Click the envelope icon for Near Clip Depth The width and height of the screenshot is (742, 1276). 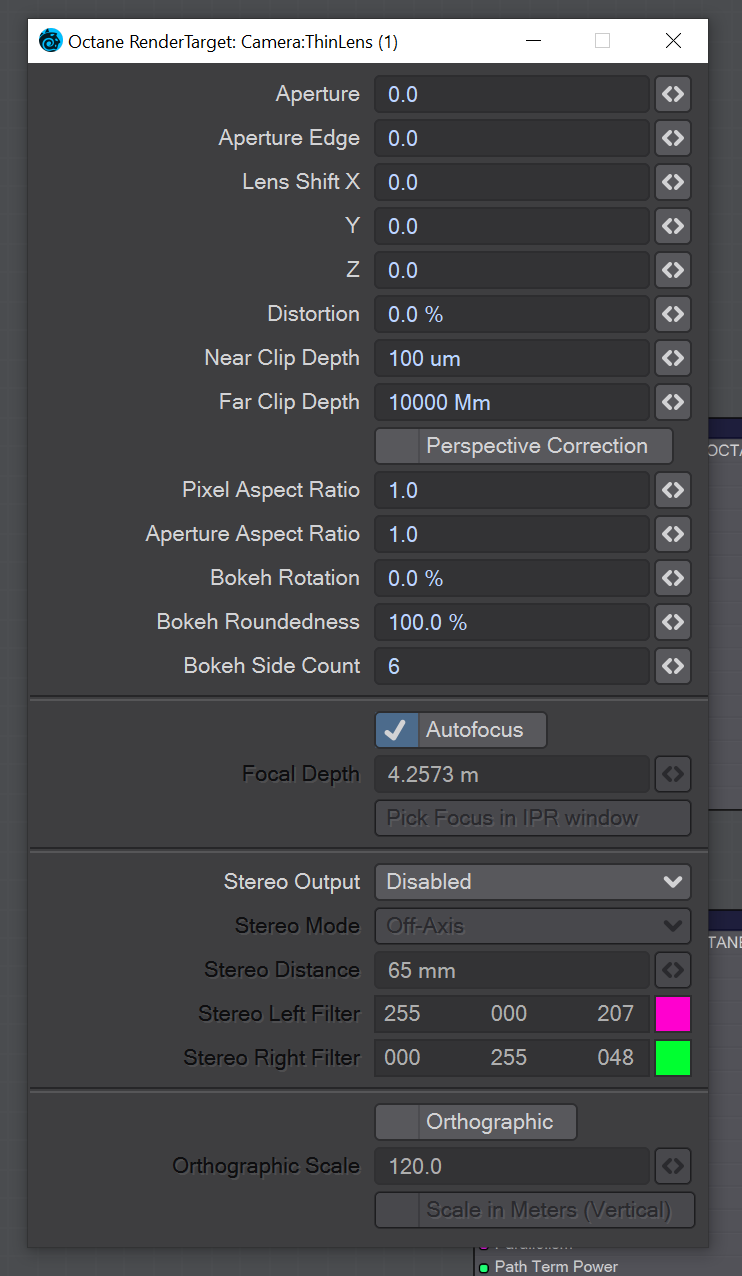pos(673,358)
